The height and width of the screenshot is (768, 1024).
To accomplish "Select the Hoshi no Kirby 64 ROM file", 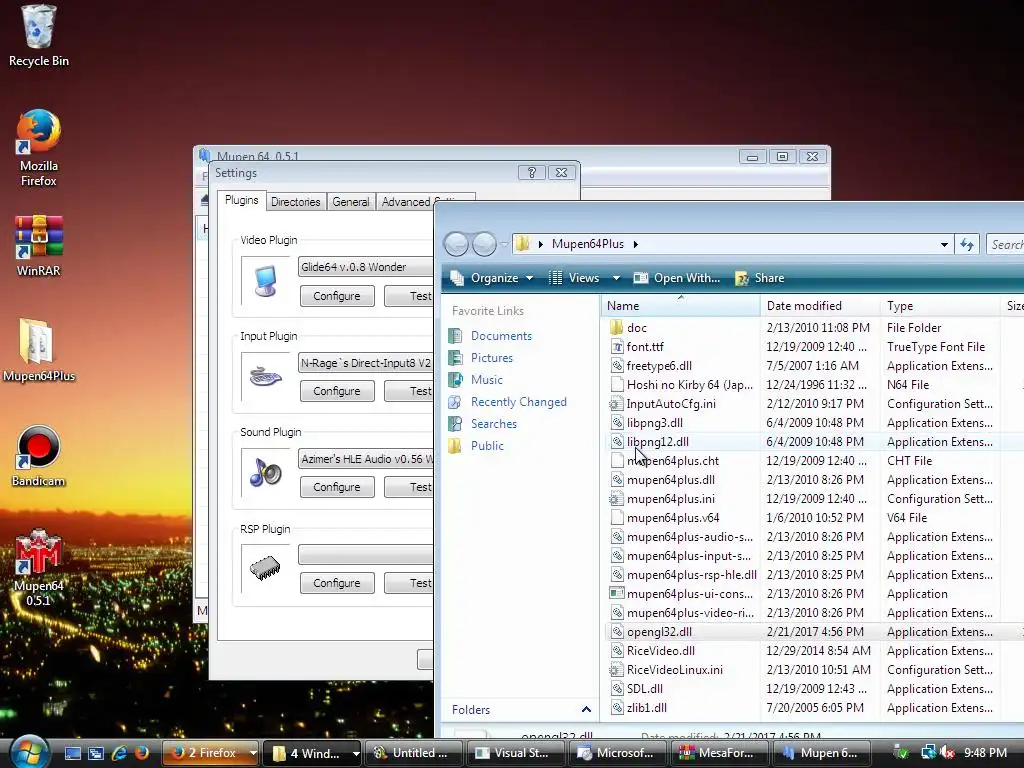I will coord(690,385).
